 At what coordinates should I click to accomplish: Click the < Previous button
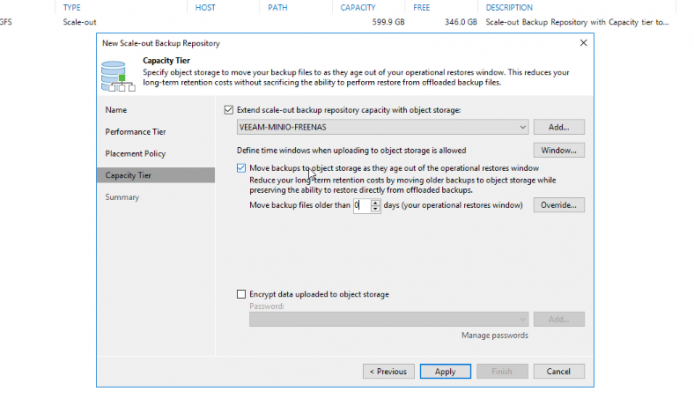(x=389, y=371)
